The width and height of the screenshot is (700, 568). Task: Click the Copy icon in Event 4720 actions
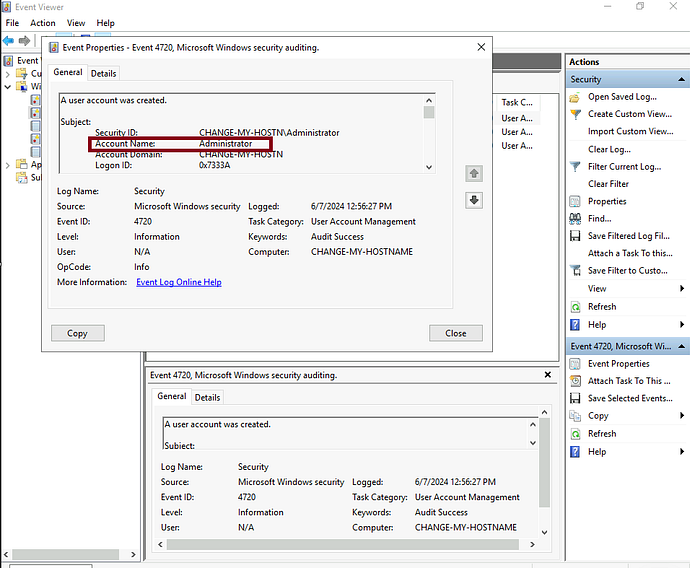click(575, 416)
